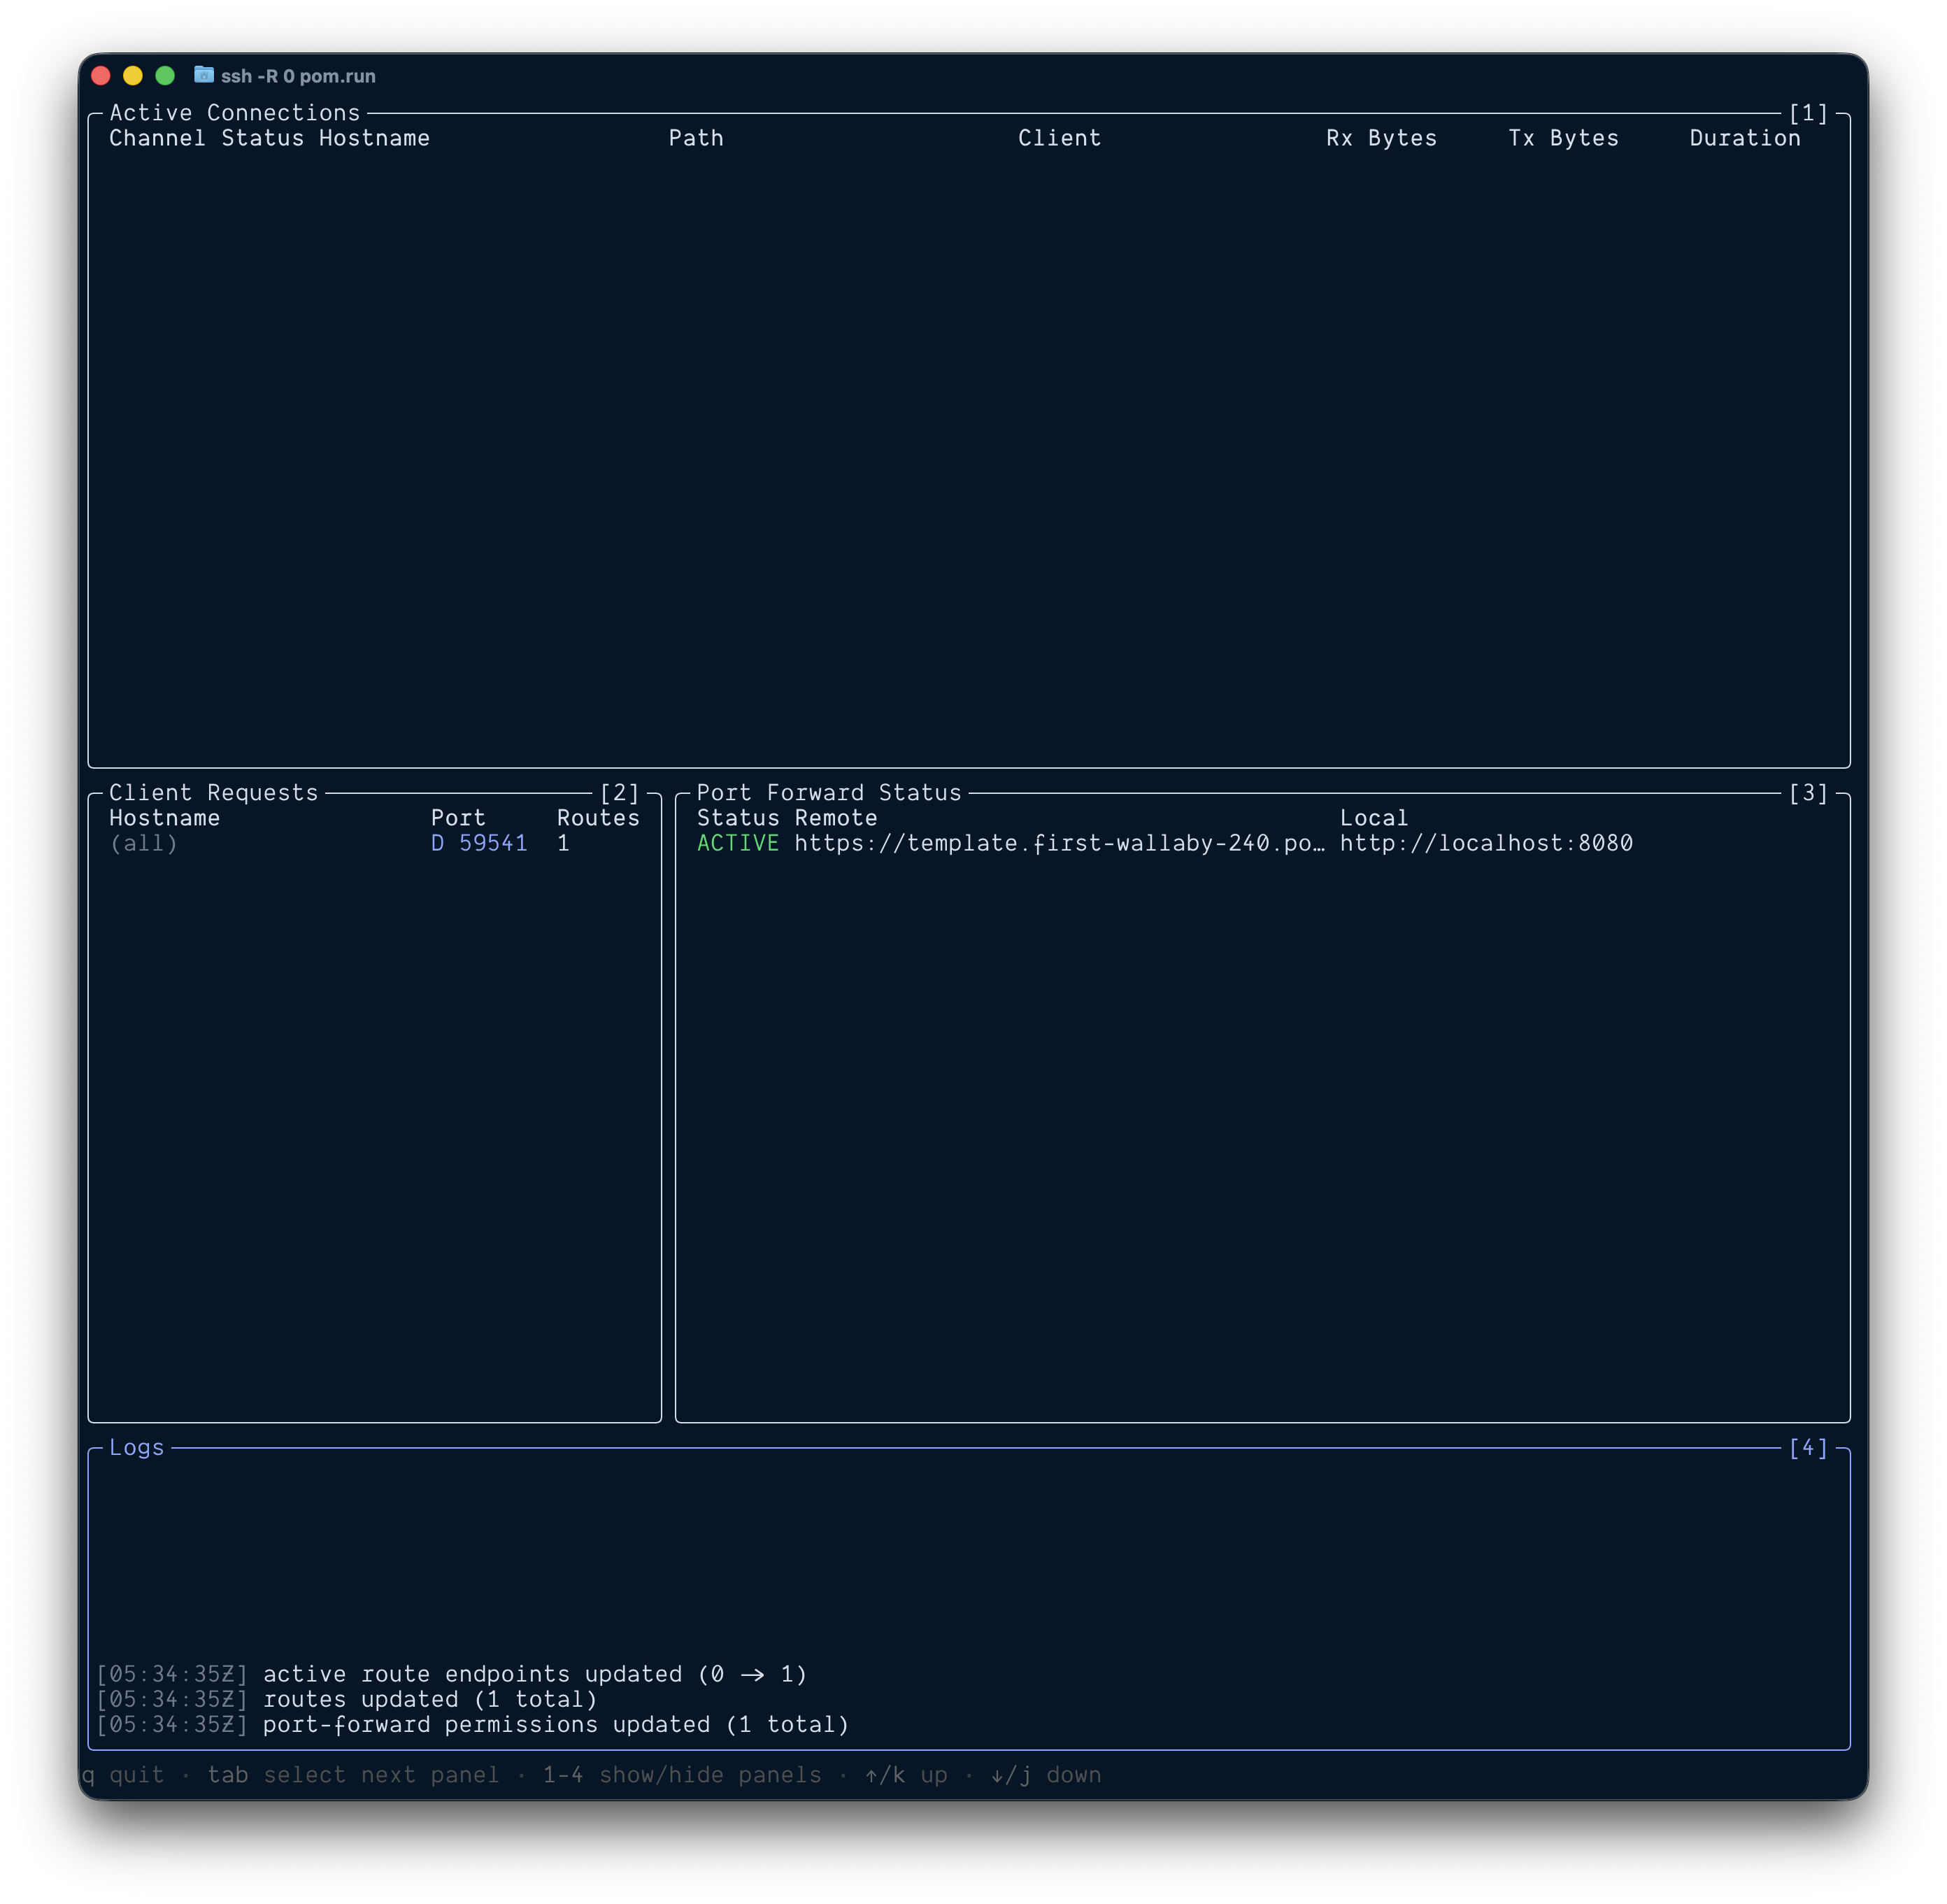Click the [4] Logs panel toggle label
This screenshot has width=1947, height=1904.
(x=1808, y=1448)
